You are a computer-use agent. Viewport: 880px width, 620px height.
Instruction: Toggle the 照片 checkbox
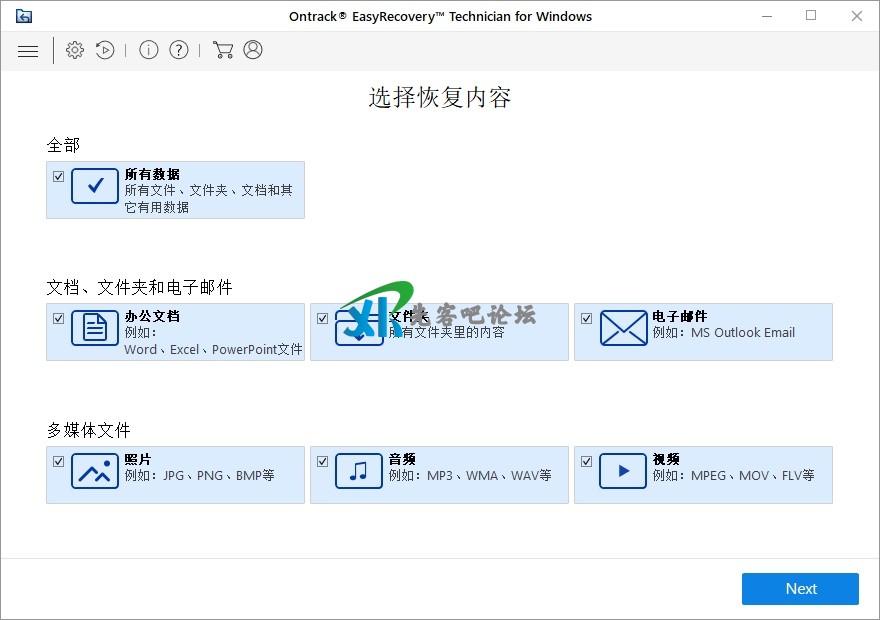pos(59,461)
